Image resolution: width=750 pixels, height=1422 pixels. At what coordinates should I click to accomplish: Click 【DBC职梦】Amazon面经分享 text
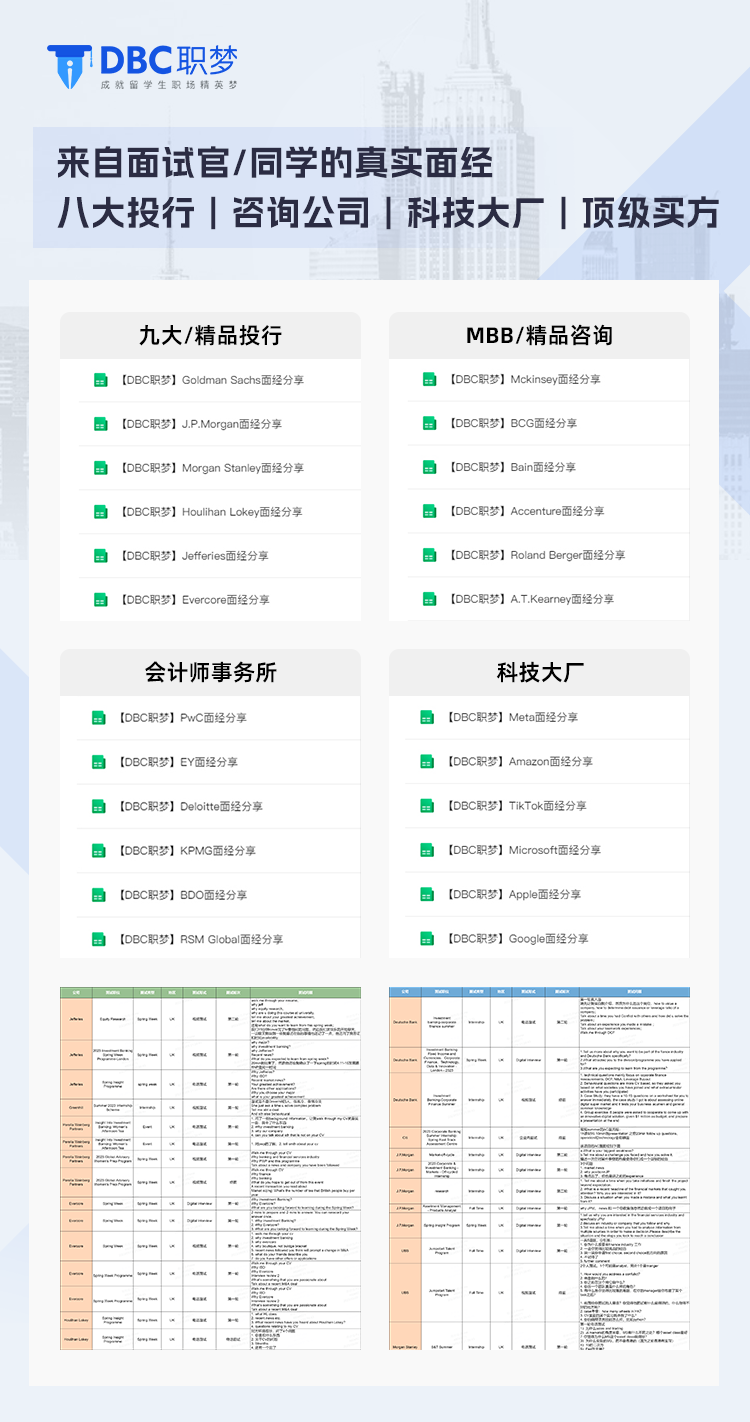(x=518, y=762)
